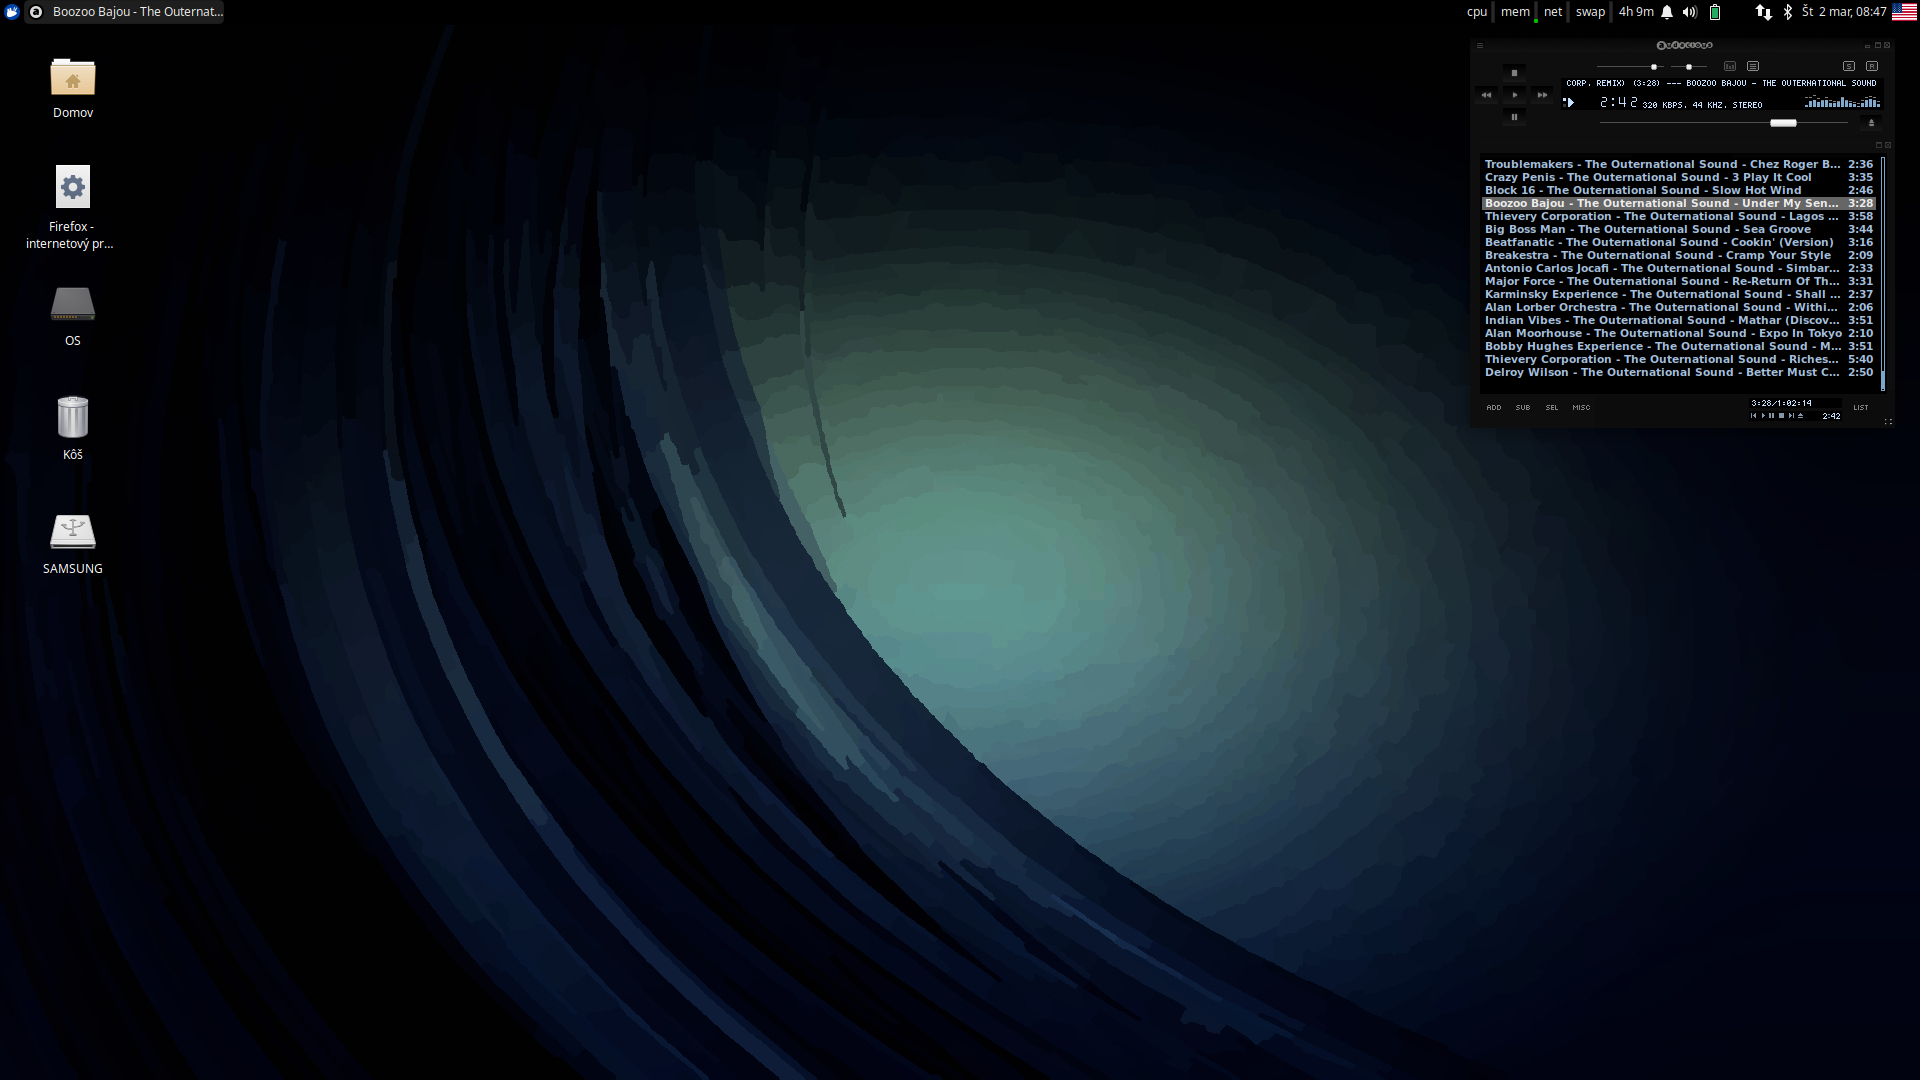Select Block 16 - Slow Hot Wind track
1920x1080 pixels.
[x=1678, y=190]
